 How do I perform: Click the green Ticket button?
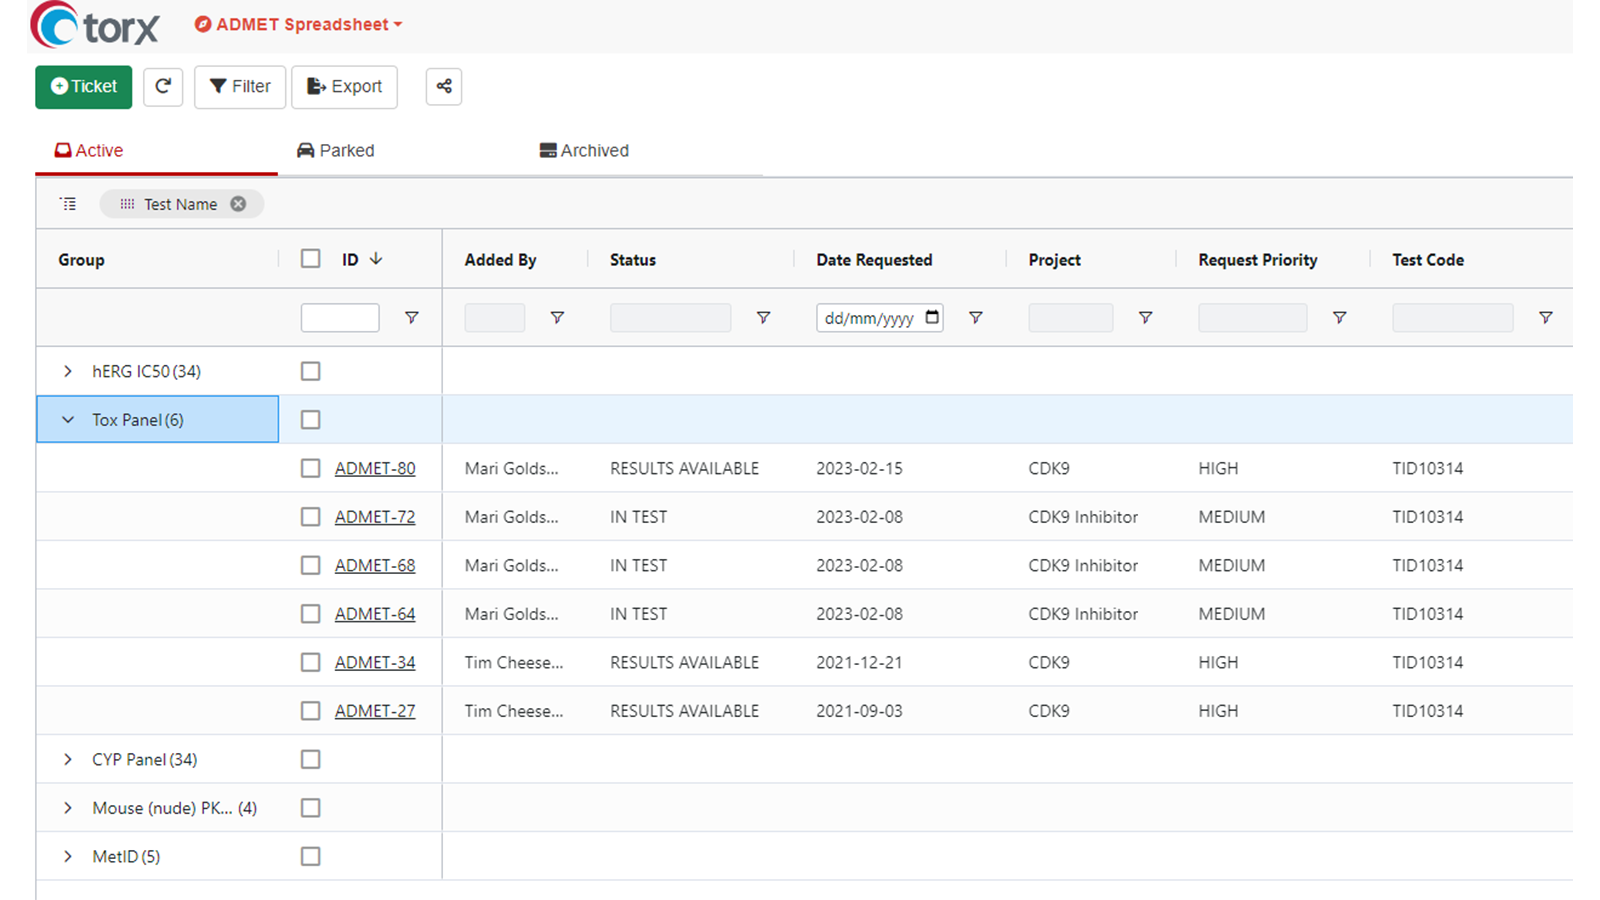pos(84,87)
